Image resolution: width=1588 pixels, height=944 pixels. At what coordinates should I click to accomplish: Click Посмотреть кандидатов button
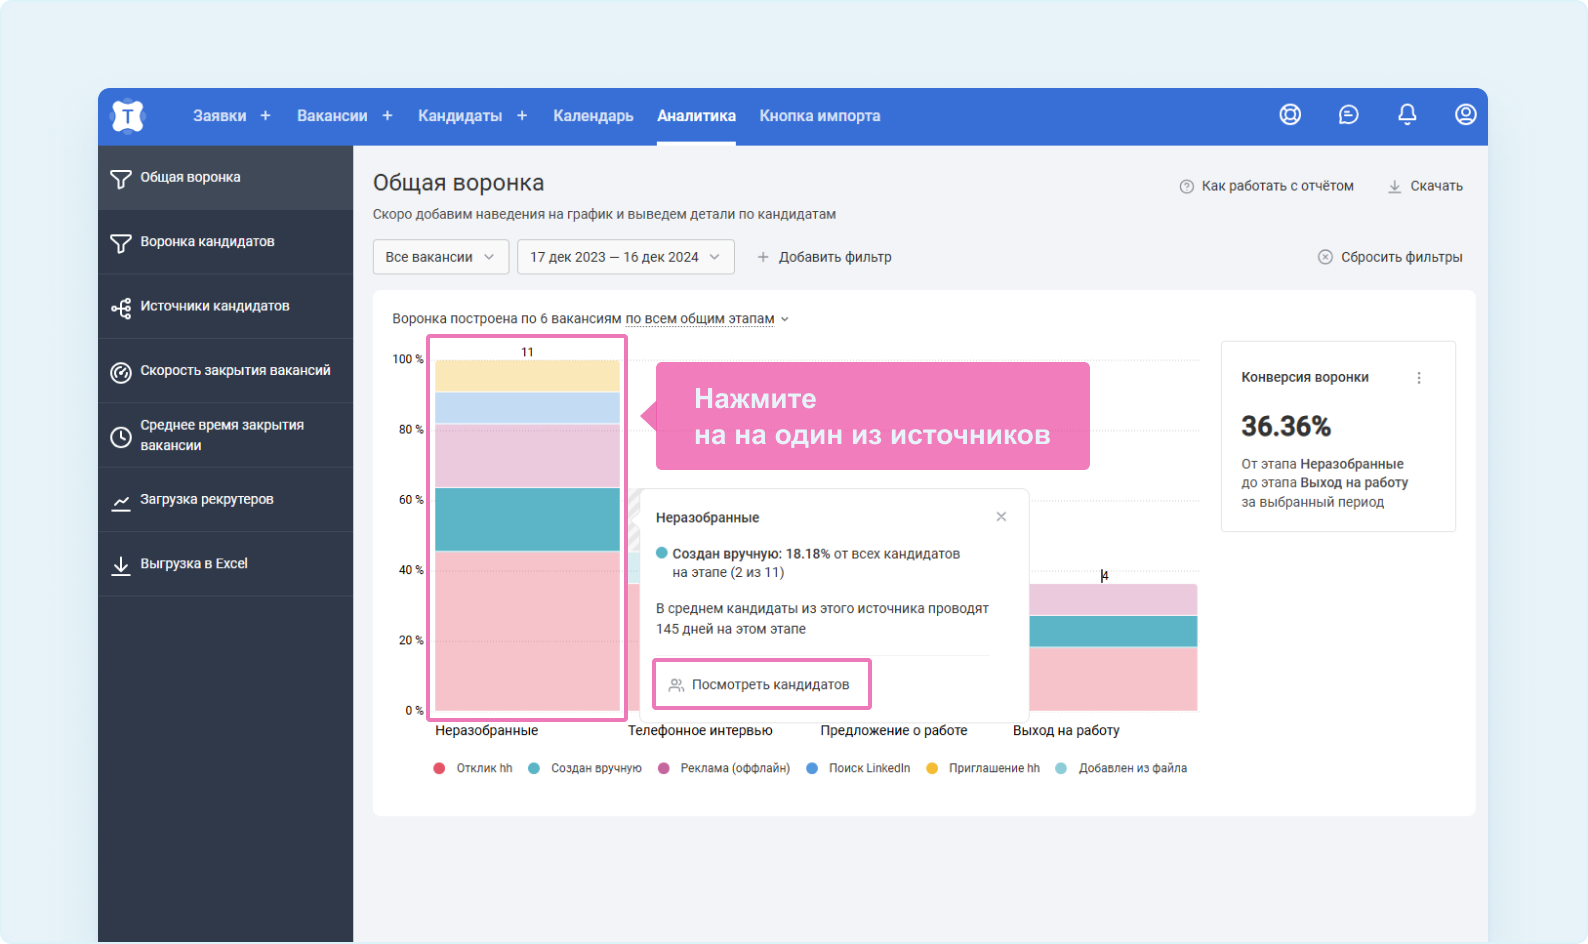(761, 685)
